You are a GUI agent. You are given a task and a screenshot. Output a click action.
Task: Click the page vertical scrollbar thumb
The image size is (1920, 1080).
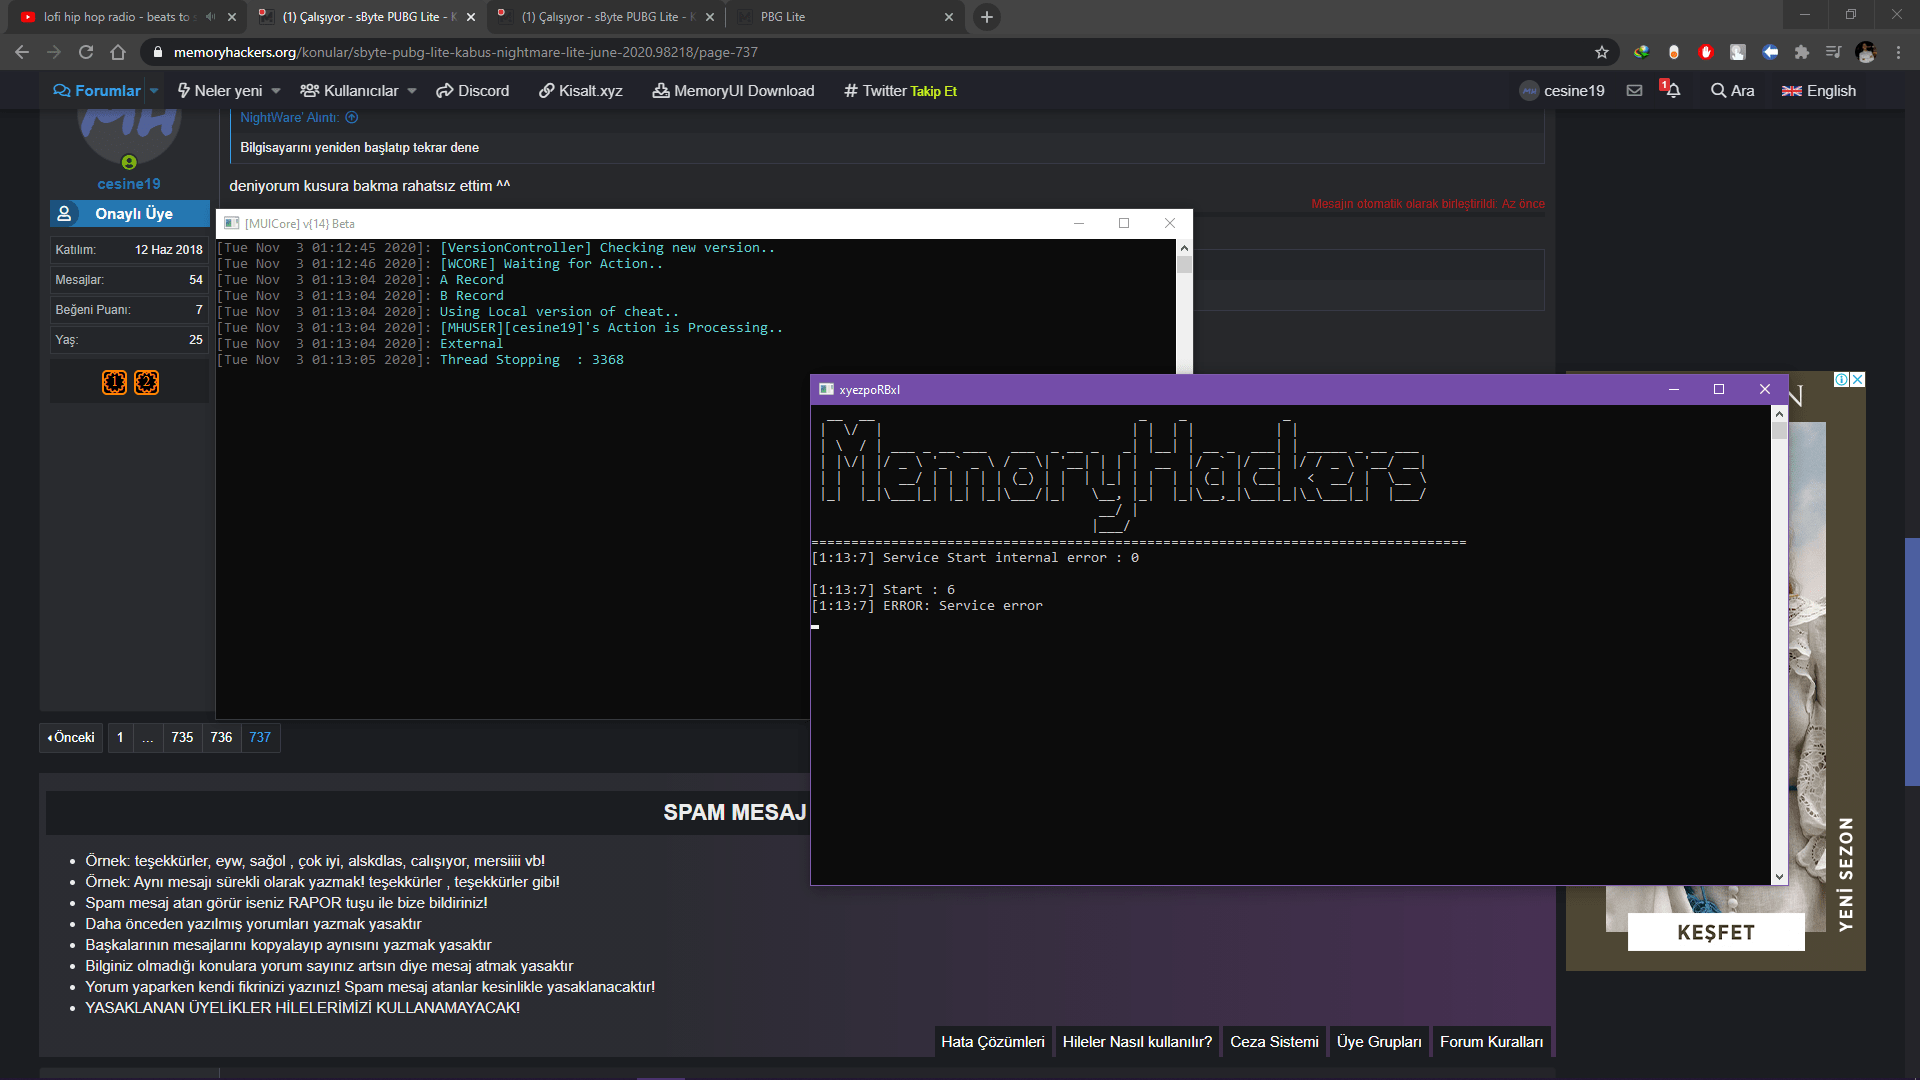click(1912, 662)
